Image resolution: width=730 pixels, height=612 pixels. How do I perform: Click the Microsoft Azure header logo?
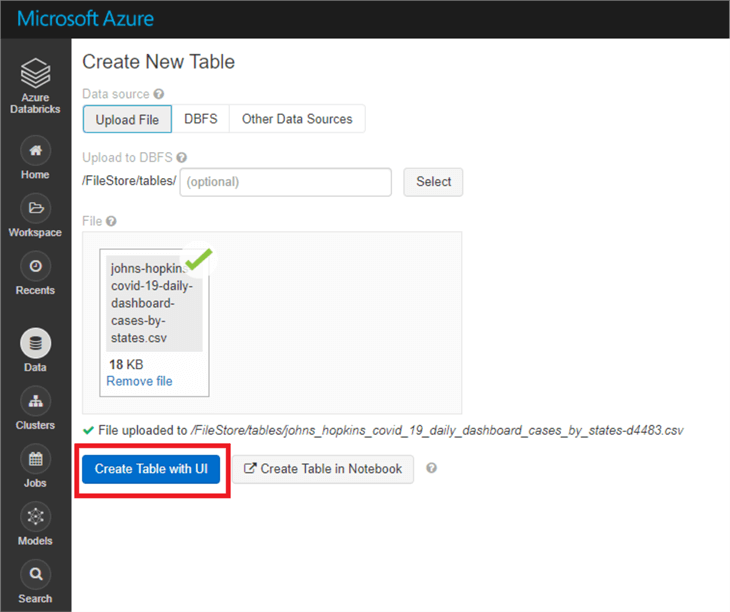pos(85,19)
